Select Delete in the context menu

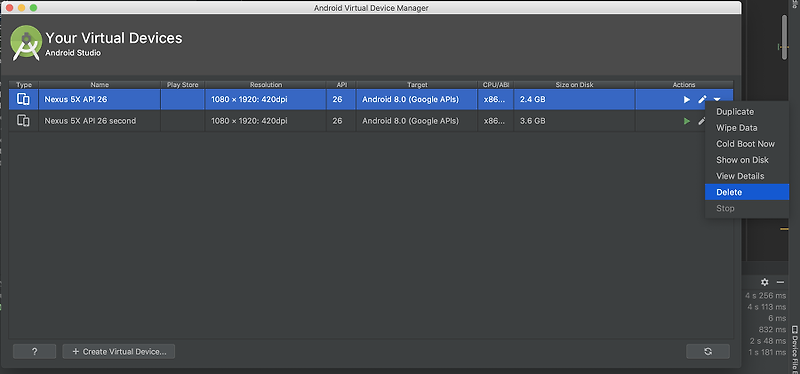click(x=747, y=192)
